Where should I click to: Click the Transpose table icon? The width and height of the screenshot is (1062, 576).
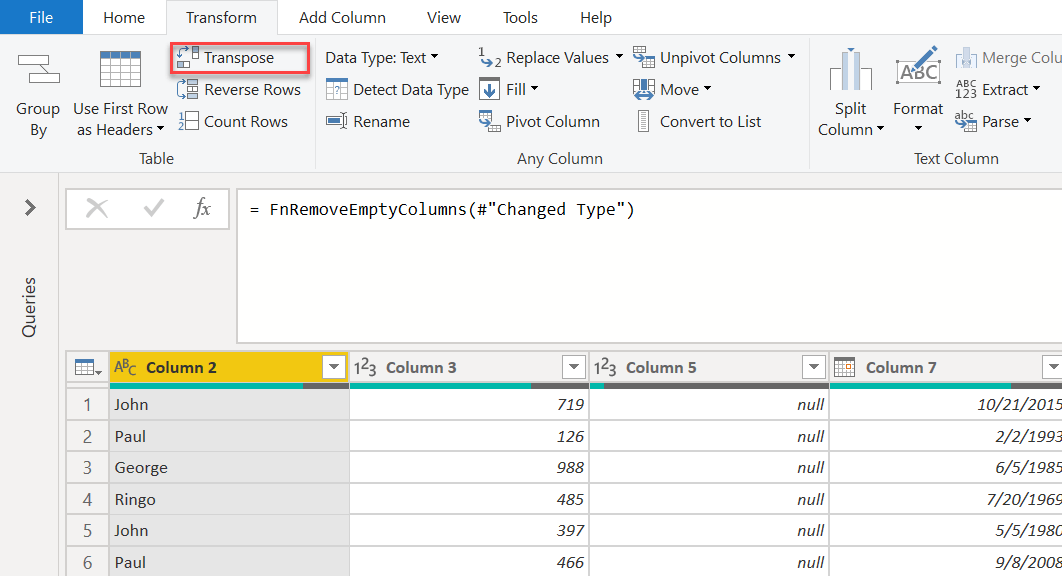tap(188, 58)
